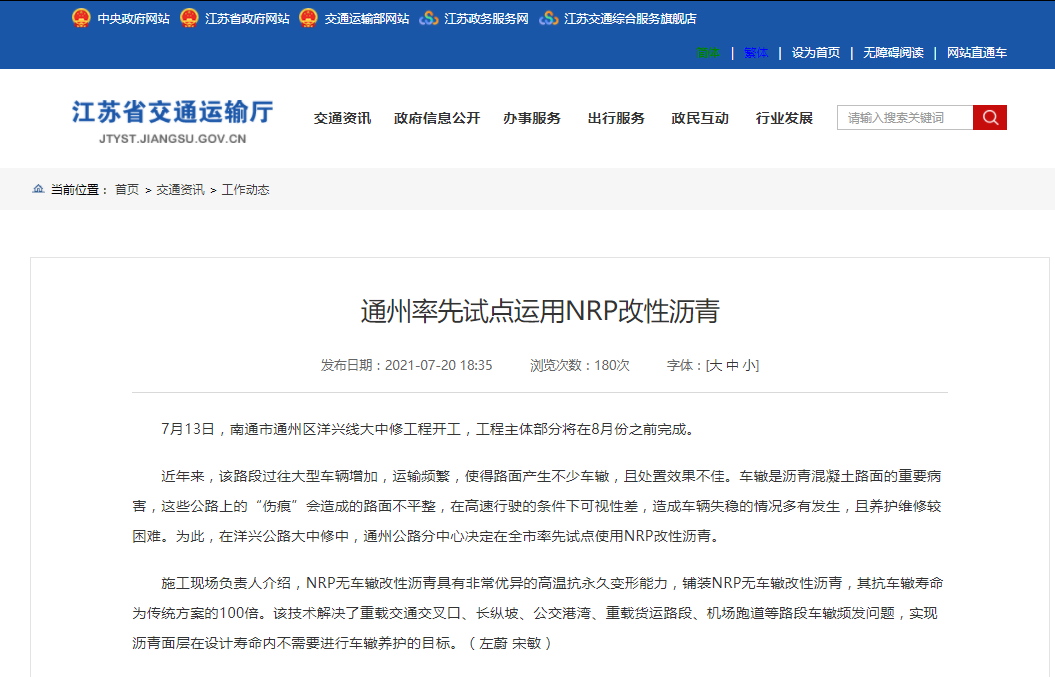Set article font size to 大

(715, 365)
